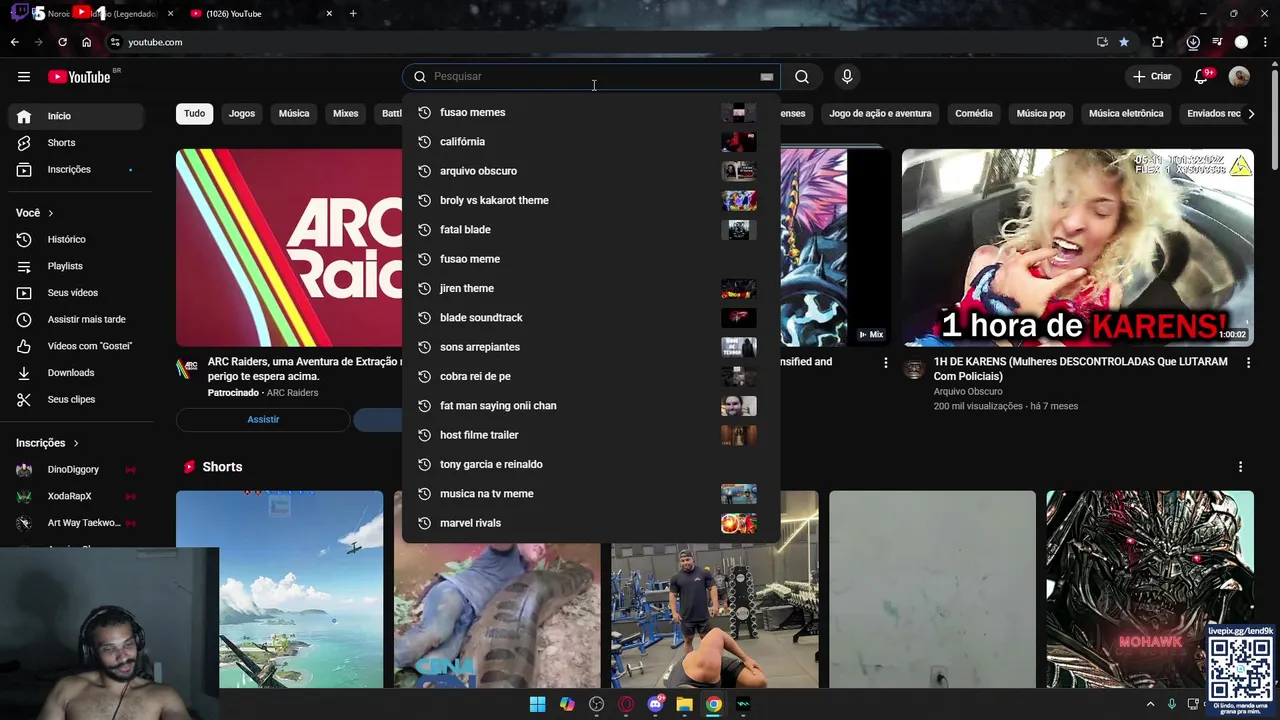Click Assistir on ARC Raiders ad
The image size is (1280, 720).
(x=263, y=420)
